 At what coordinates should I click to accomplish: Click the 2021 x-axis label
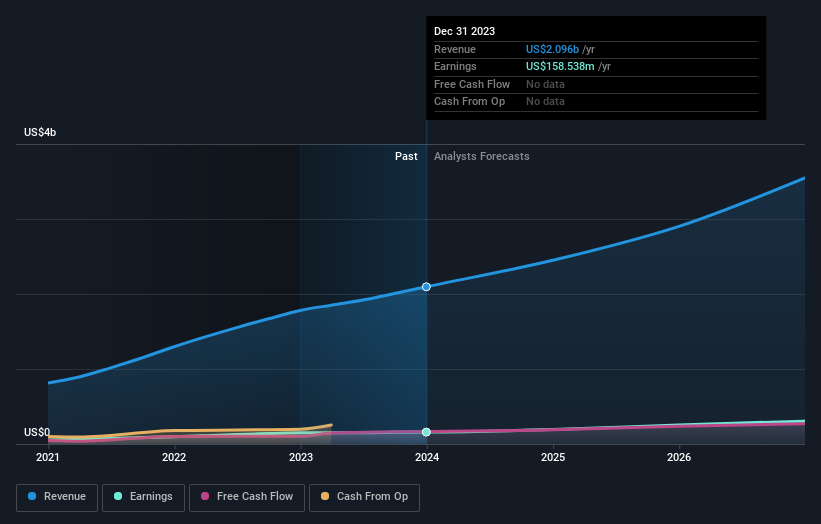click(x=48, y=457)
